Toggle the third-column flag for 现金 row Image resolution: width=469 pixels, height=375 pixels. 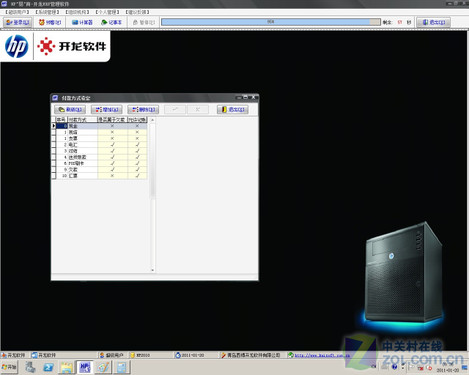[112, 126]
